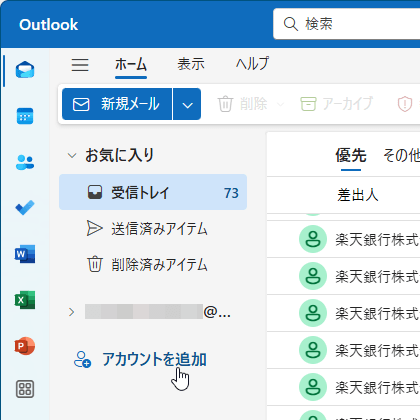Click the inbox unread count 73
This screenshot has height=420, width=420.
(231, 193)
